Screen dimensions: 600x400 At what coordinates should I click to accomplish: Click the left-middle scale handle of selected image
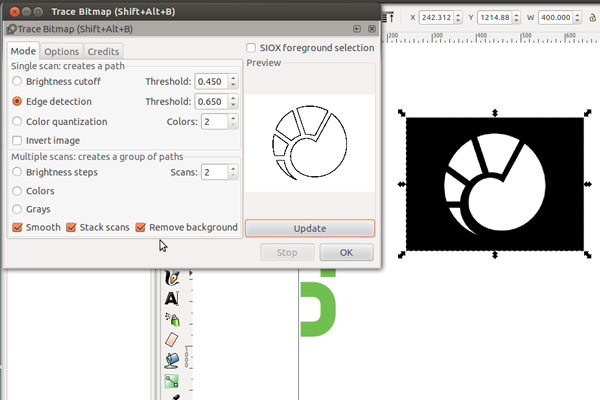[x=401, y=184]
